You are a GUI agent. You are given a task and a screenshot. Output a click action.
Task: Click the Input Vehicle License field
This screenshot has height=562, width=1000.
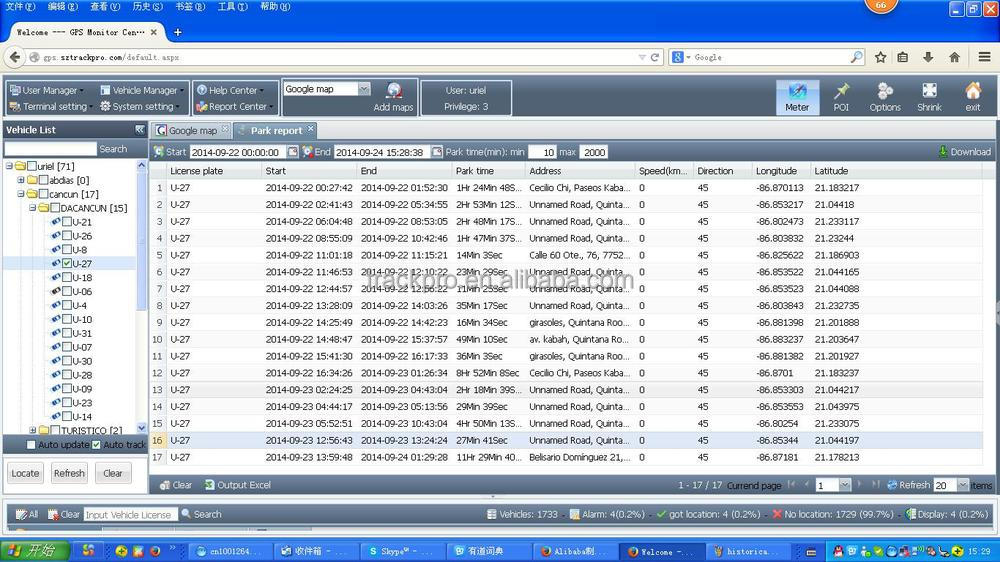coord(130,514)
